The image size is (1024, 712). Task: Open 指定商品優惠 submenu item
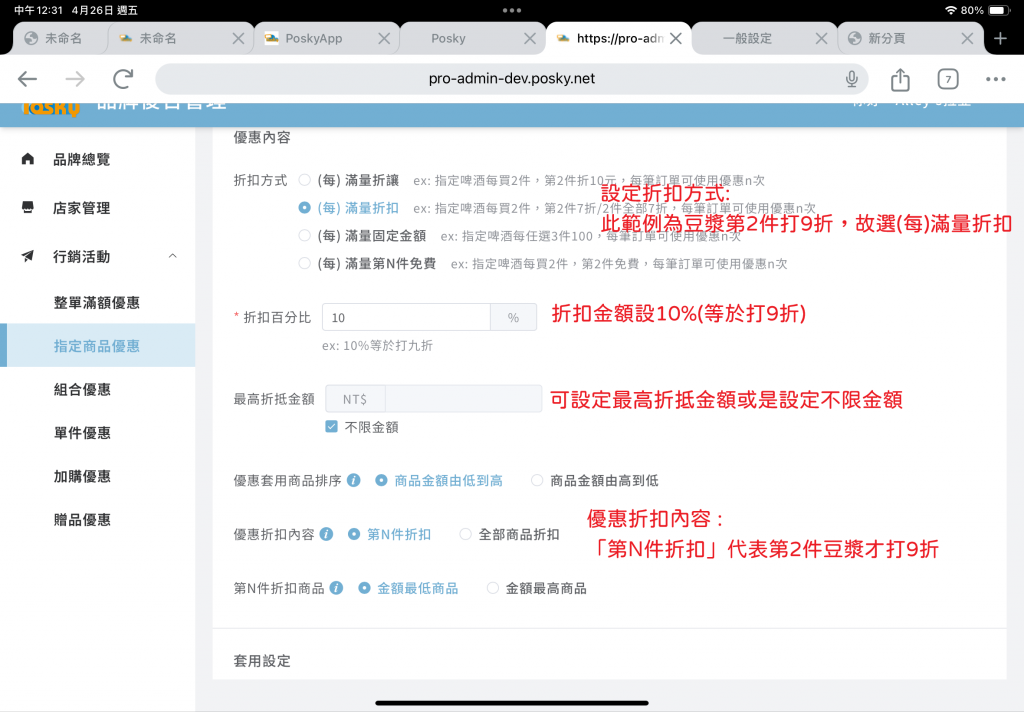tap(98, 346)
